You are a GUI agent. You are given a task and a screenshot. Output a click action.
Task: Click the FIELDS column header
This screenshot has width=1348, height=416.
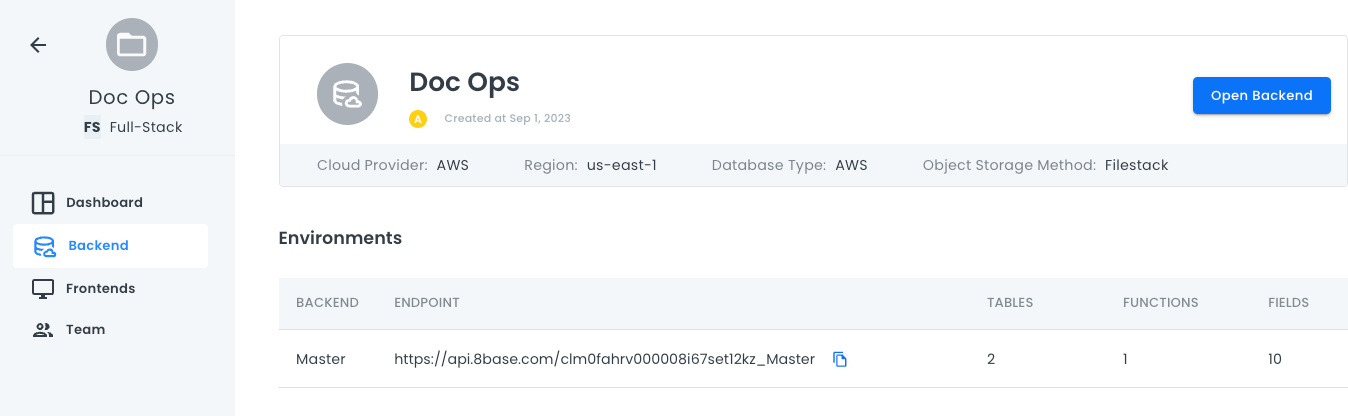click(1288, 302)
